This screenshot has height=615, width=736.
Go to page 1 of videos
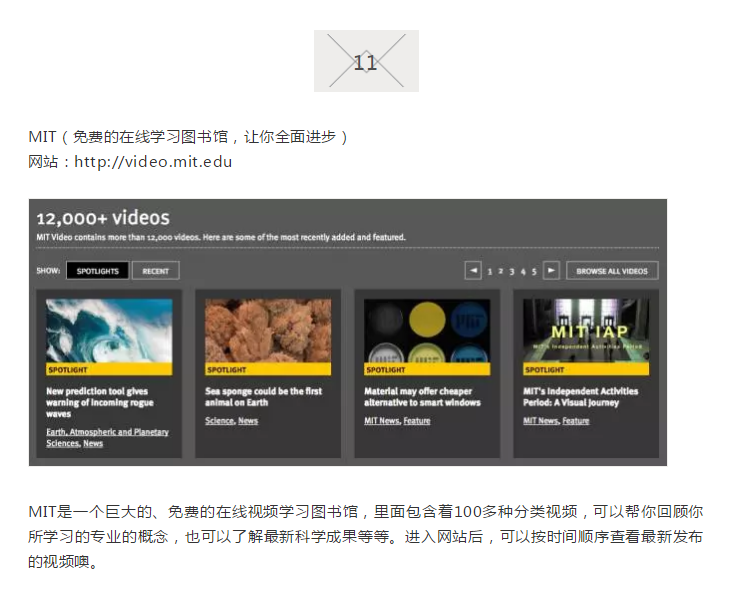point(490,271)
